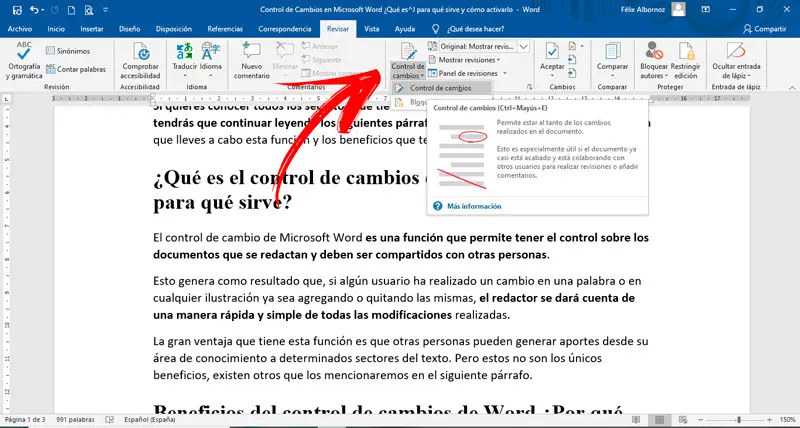Click Página 1 de 3 in status bar

tap(25, 419)
